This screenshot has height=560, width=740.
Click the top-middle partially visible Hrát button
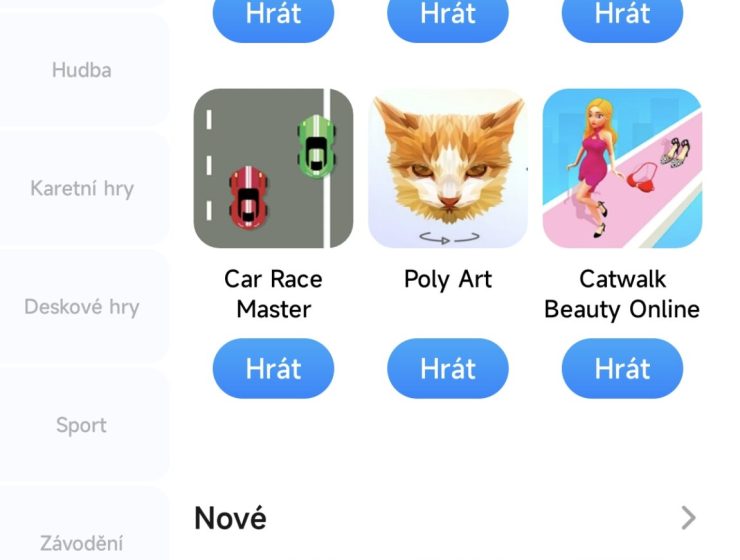coord(448,19)
